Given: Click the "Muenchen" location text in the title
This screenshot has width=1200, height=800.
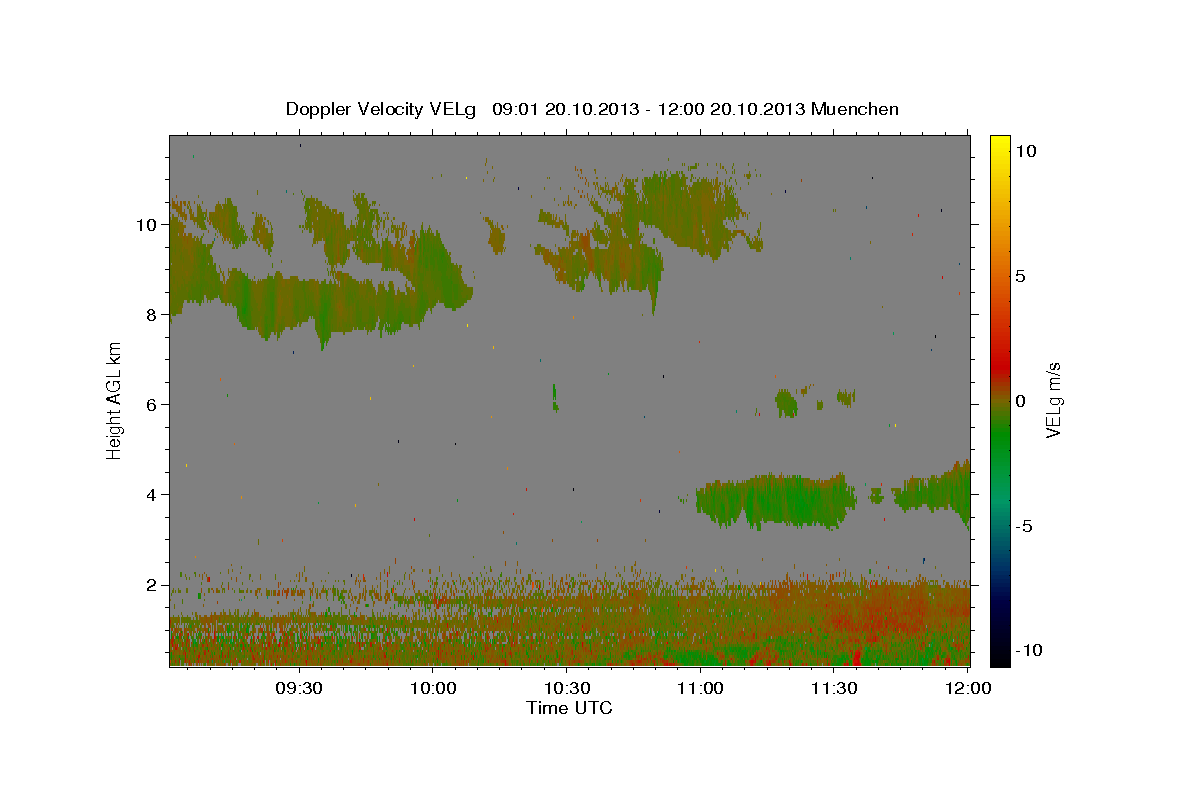Looking at the screenshot, I should point(855,109).
